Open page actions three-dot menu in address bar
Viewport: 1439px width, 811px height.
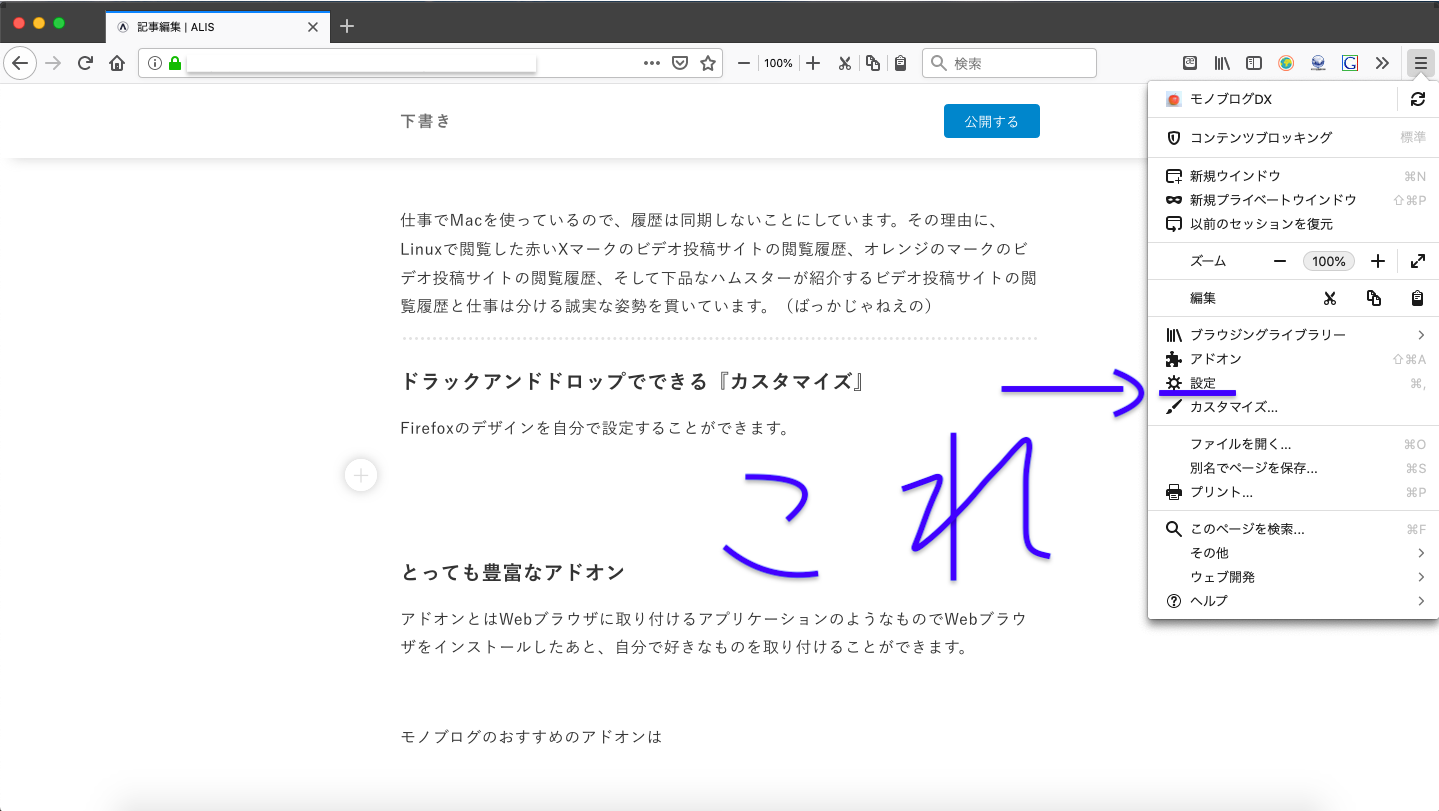pos(652,63)
